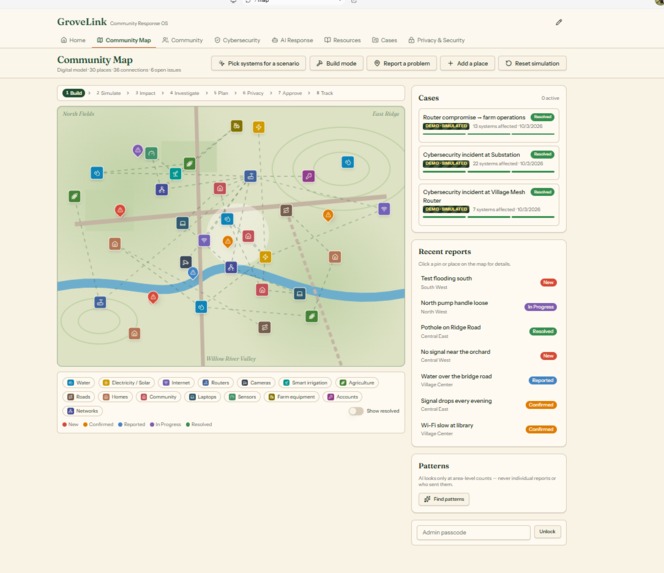Screen dimensions: 664x573
Task: Open the Test flooding south report
Action: click(x=489, y=282)
